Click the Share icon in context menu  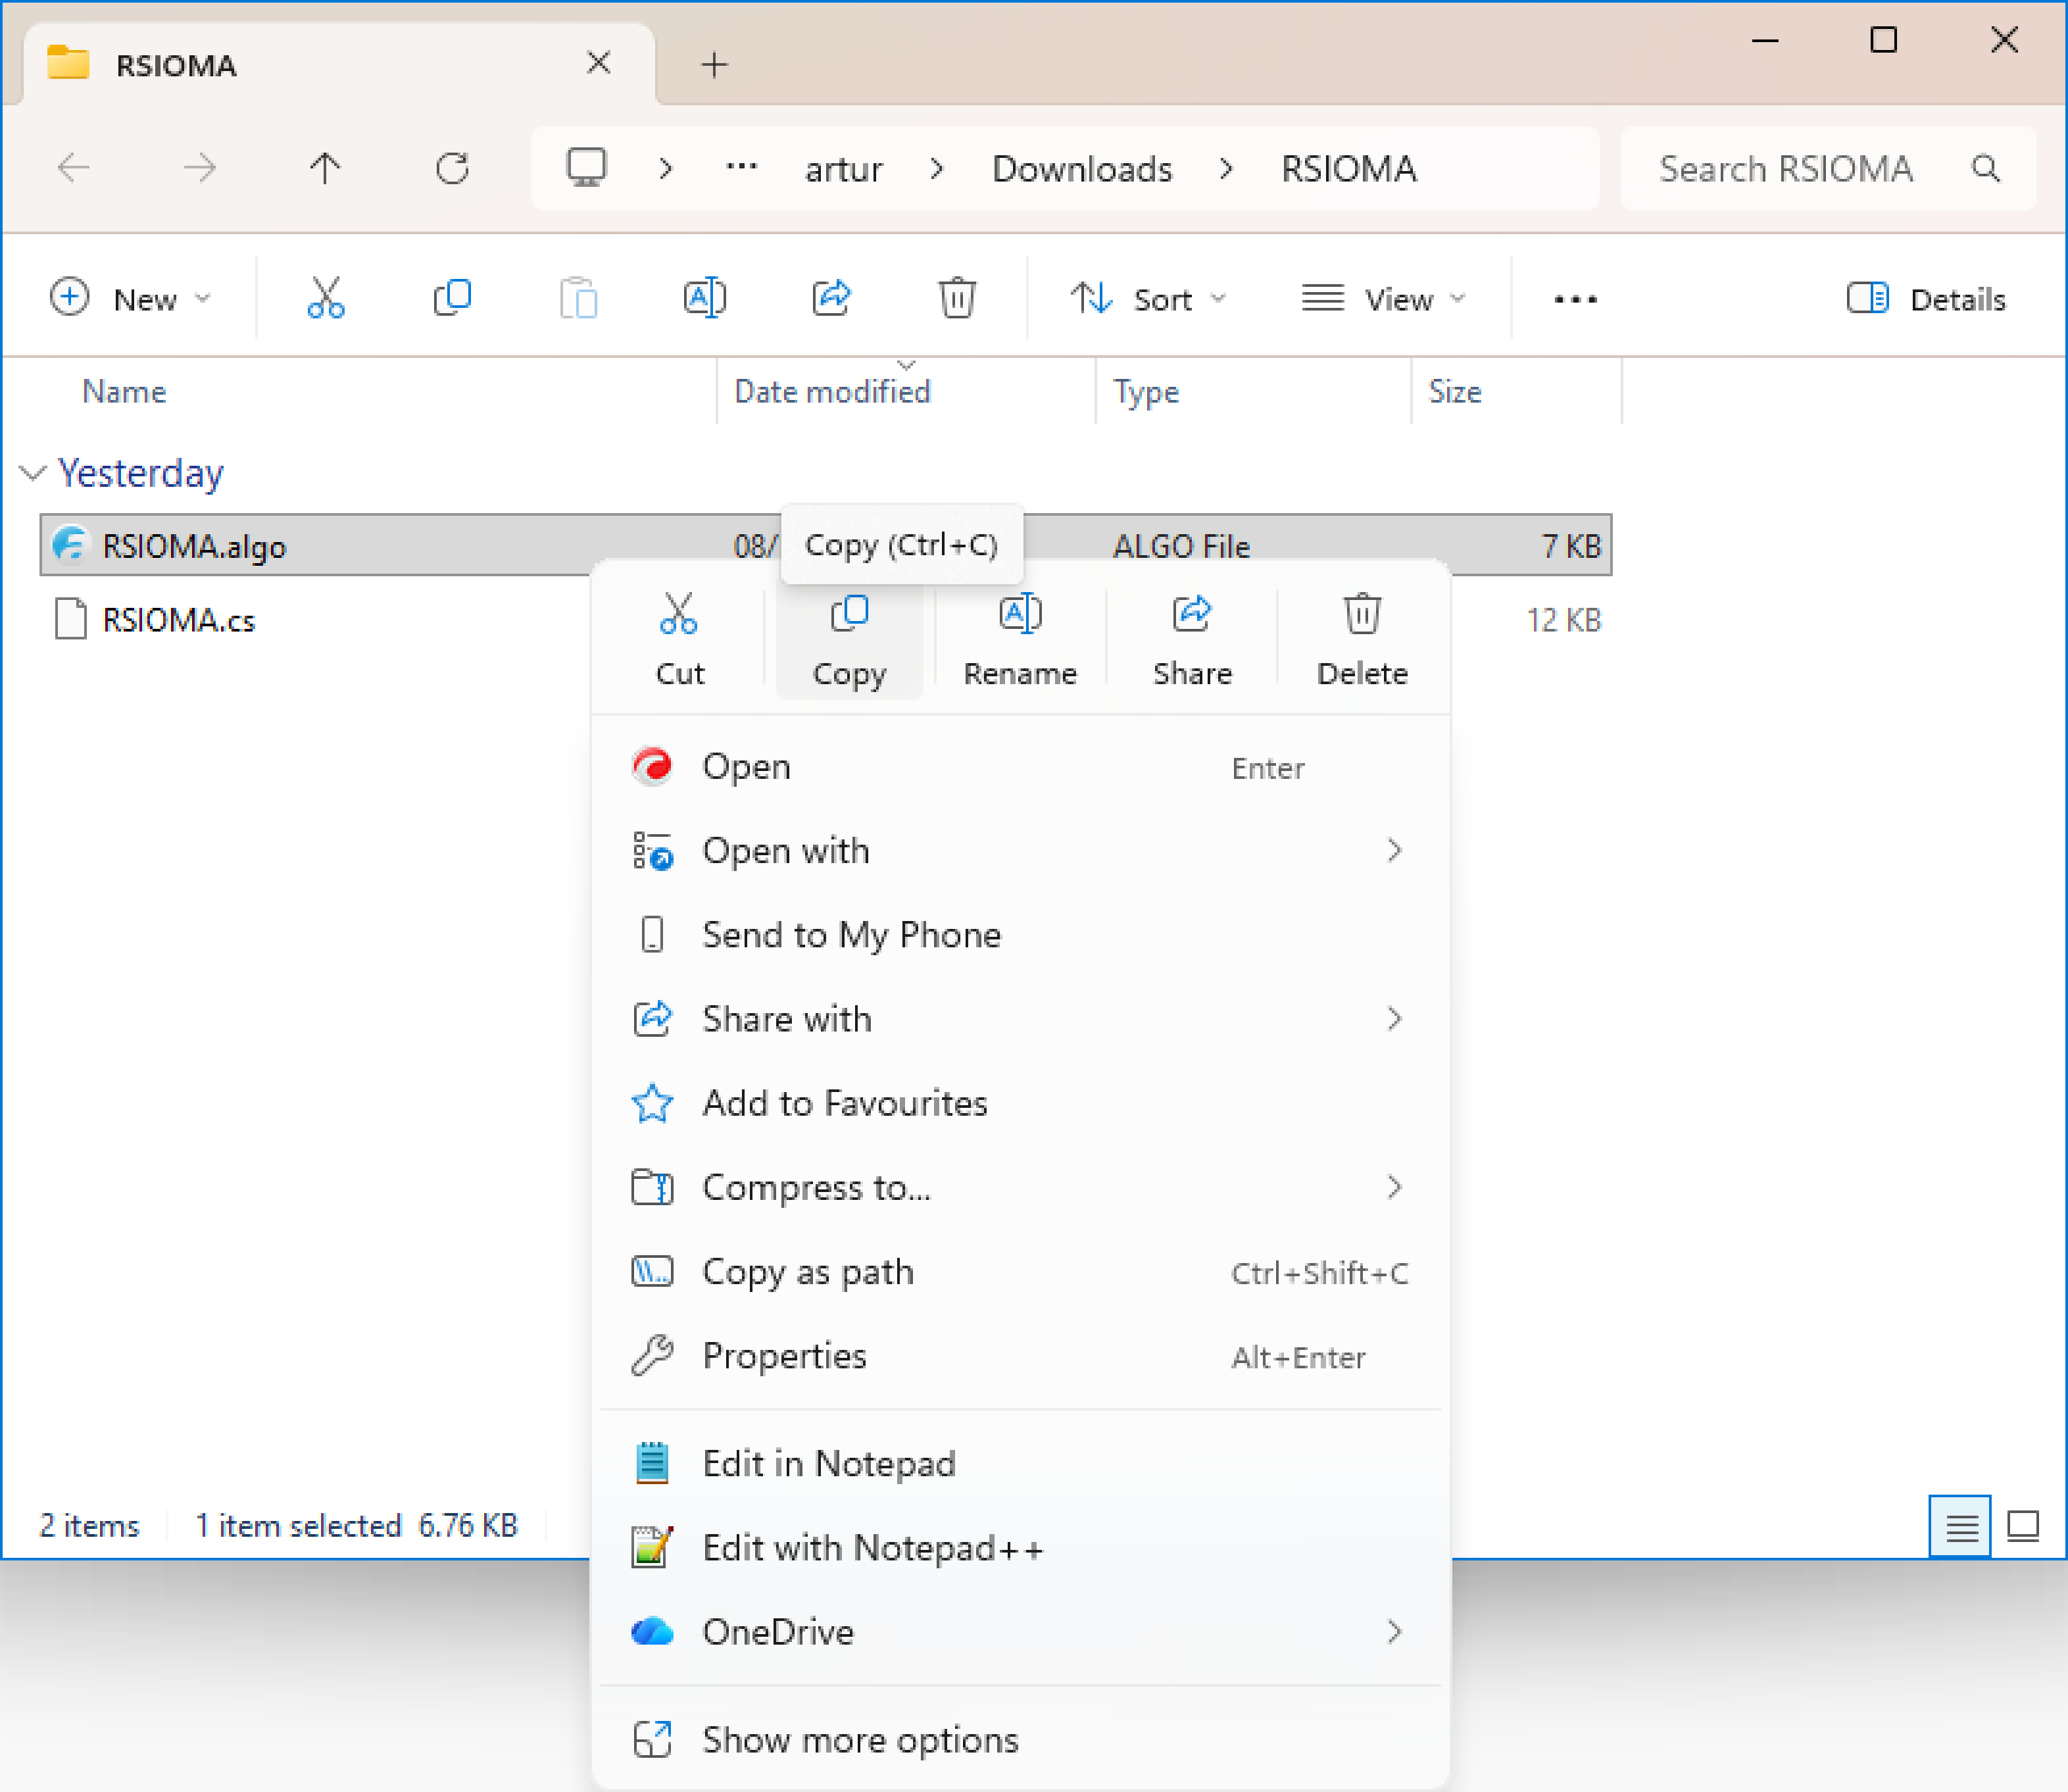point(1192,614)
